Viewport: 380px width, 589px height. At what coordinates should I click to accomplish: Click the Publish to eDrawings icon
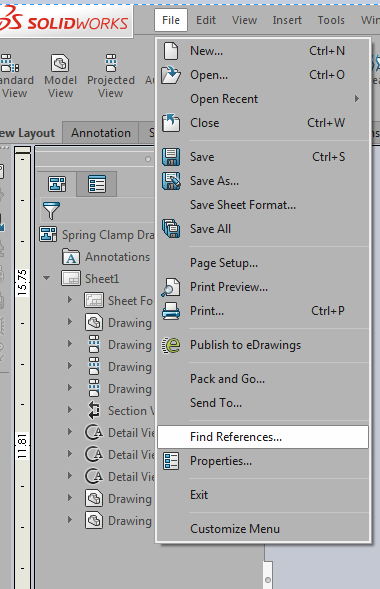[x=171, y=345]
